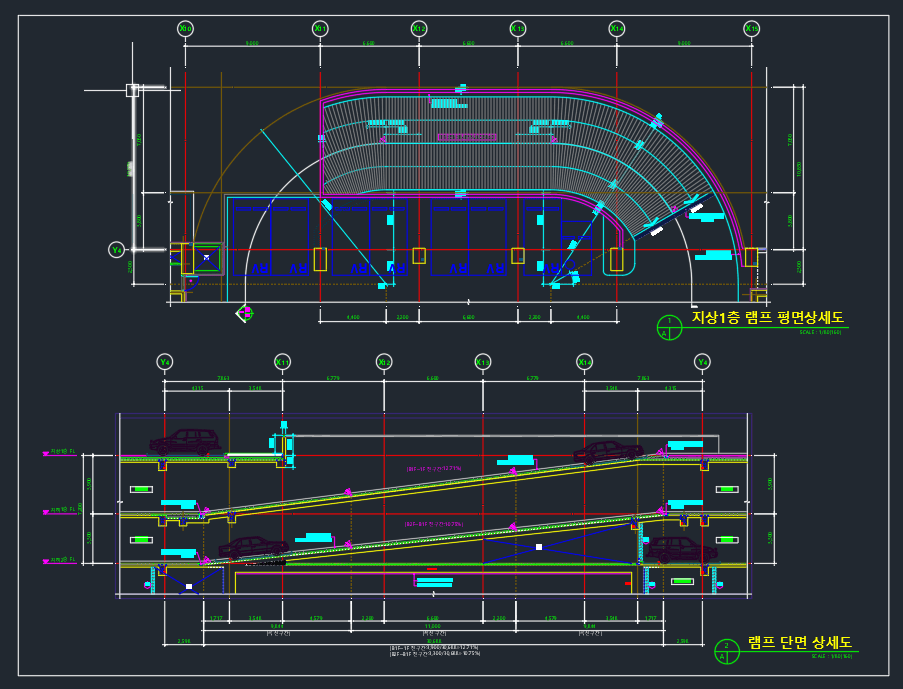Select the SUV on the lower-right floor
This screenshot has width=903, height=689.
coord(681,550)
